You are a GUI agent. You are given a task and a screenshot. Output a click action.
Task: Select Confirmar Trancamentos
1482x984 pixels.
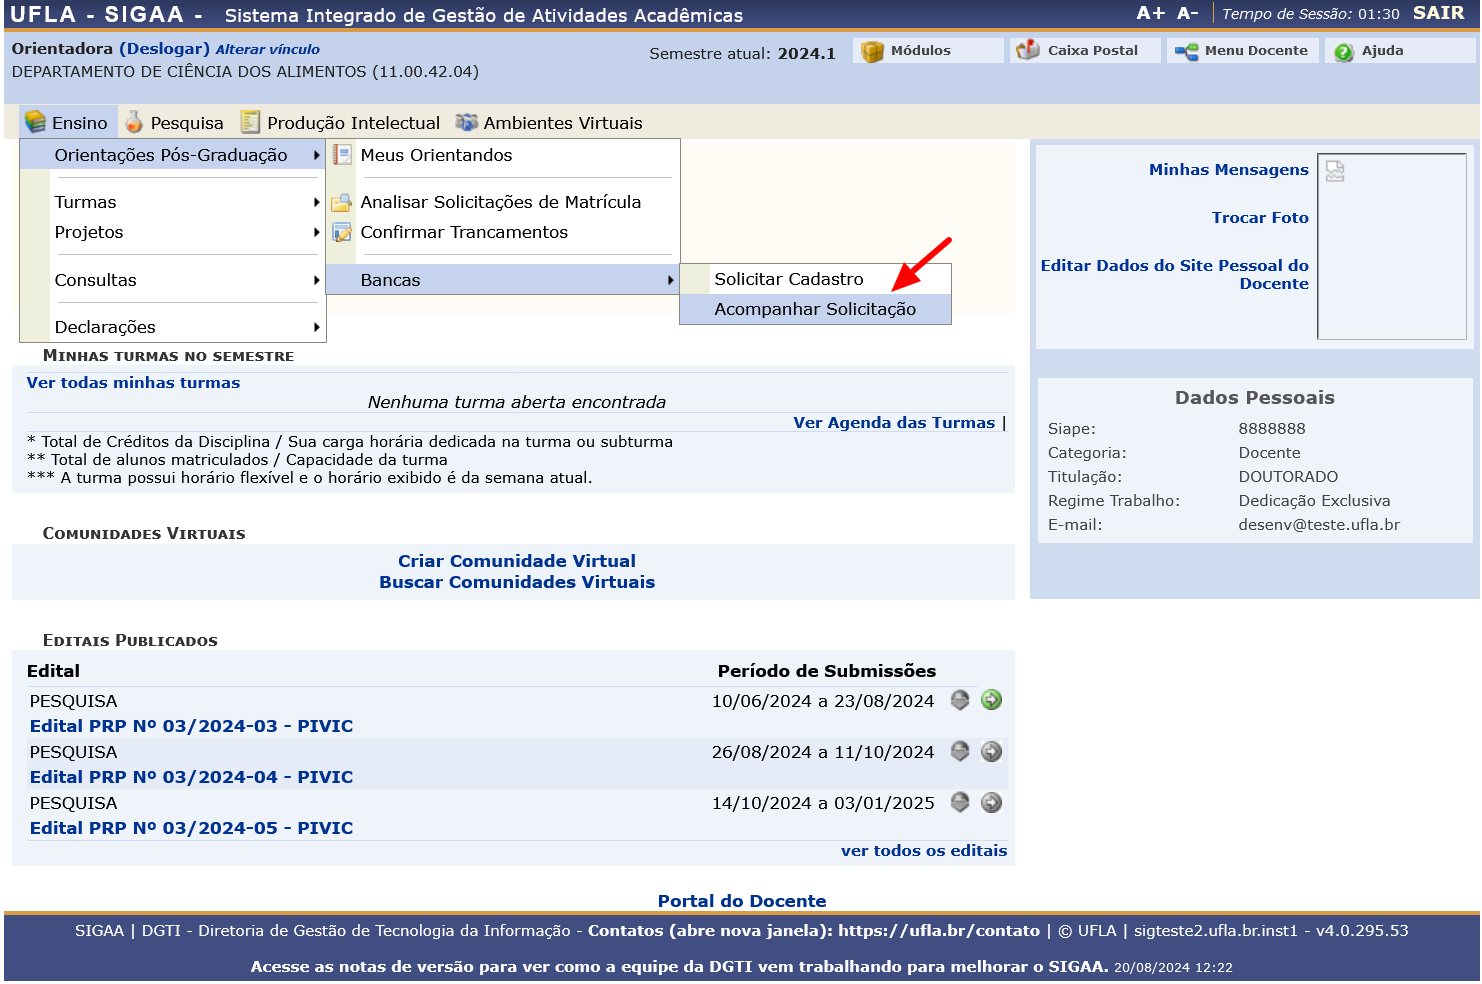(503, 232)
